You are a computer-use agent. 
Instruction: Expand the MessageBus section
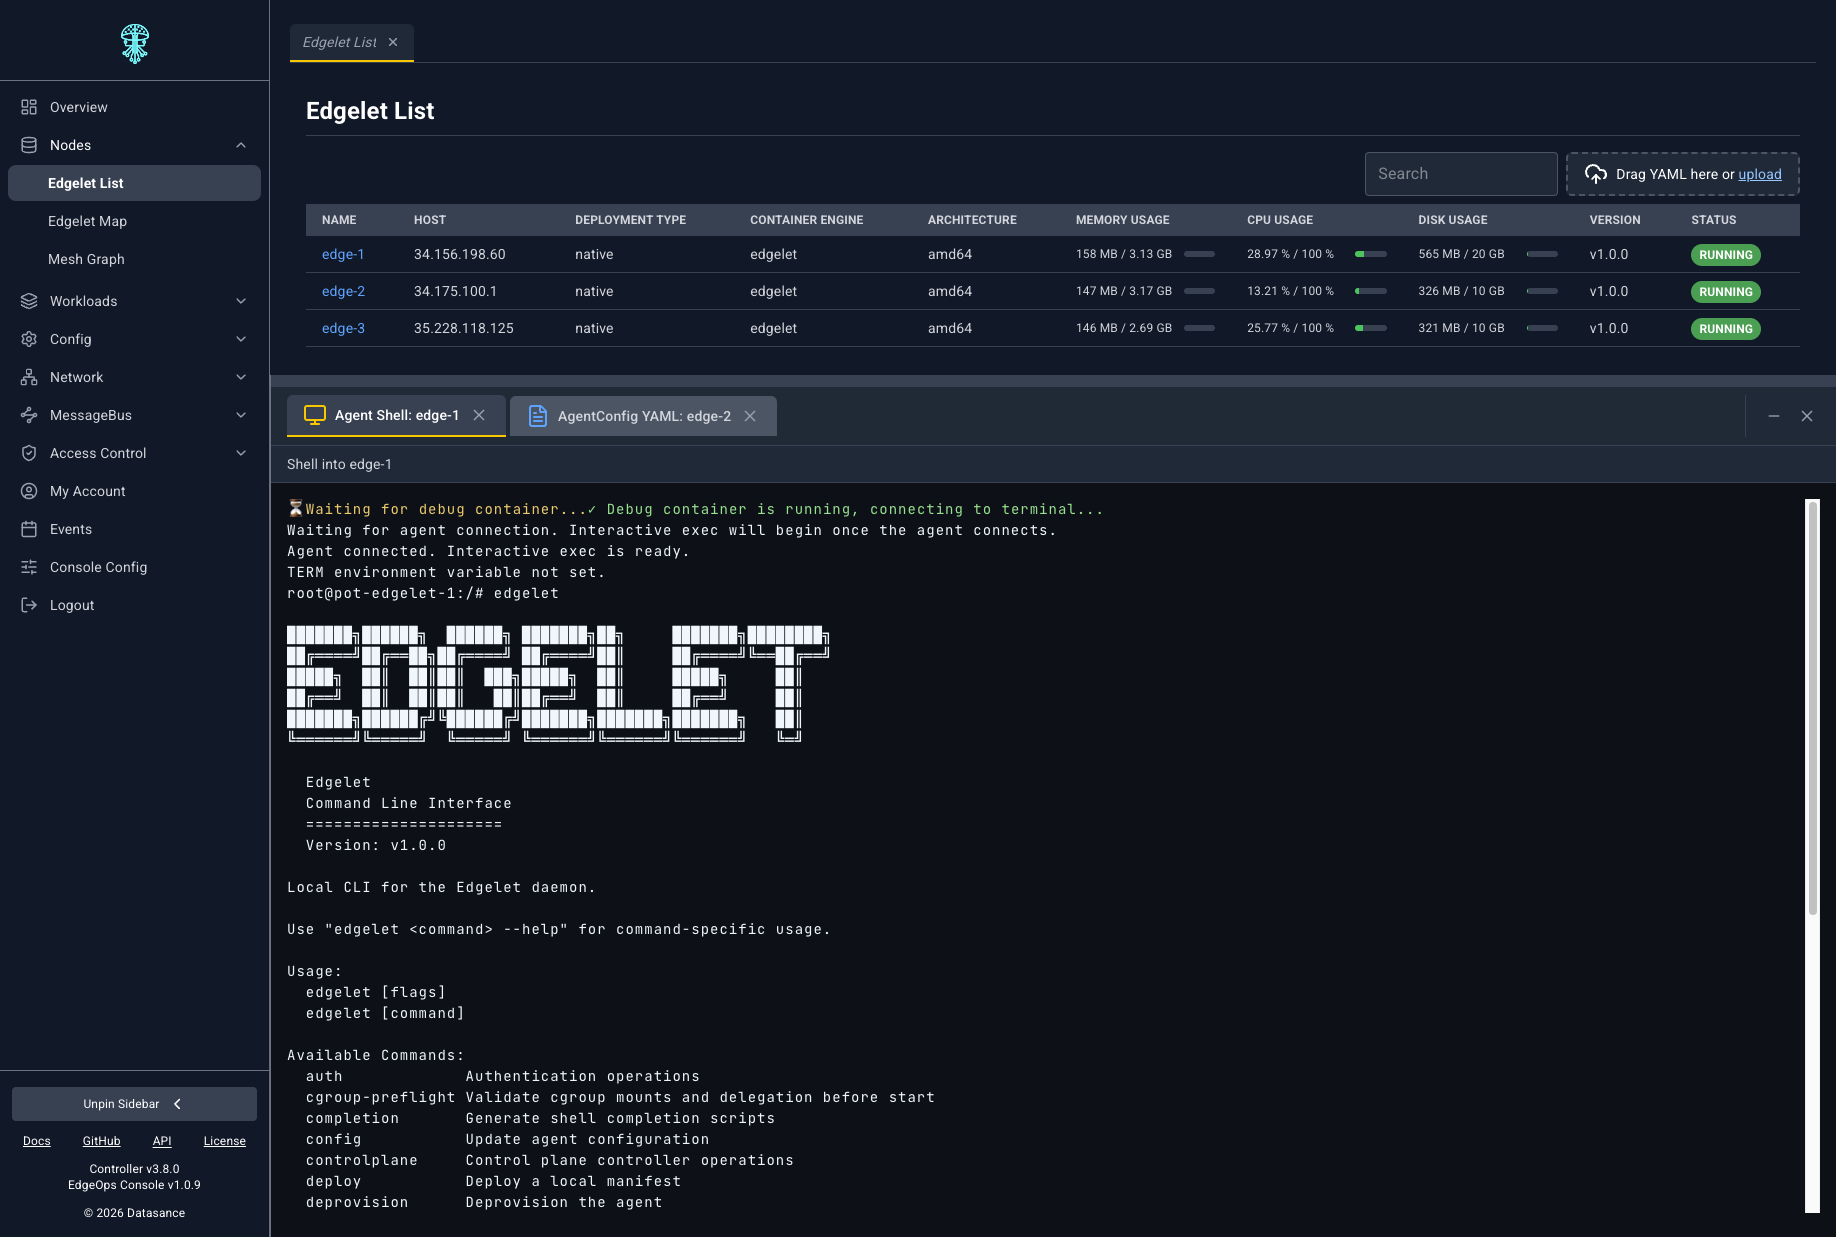click(x=241, y=415)
